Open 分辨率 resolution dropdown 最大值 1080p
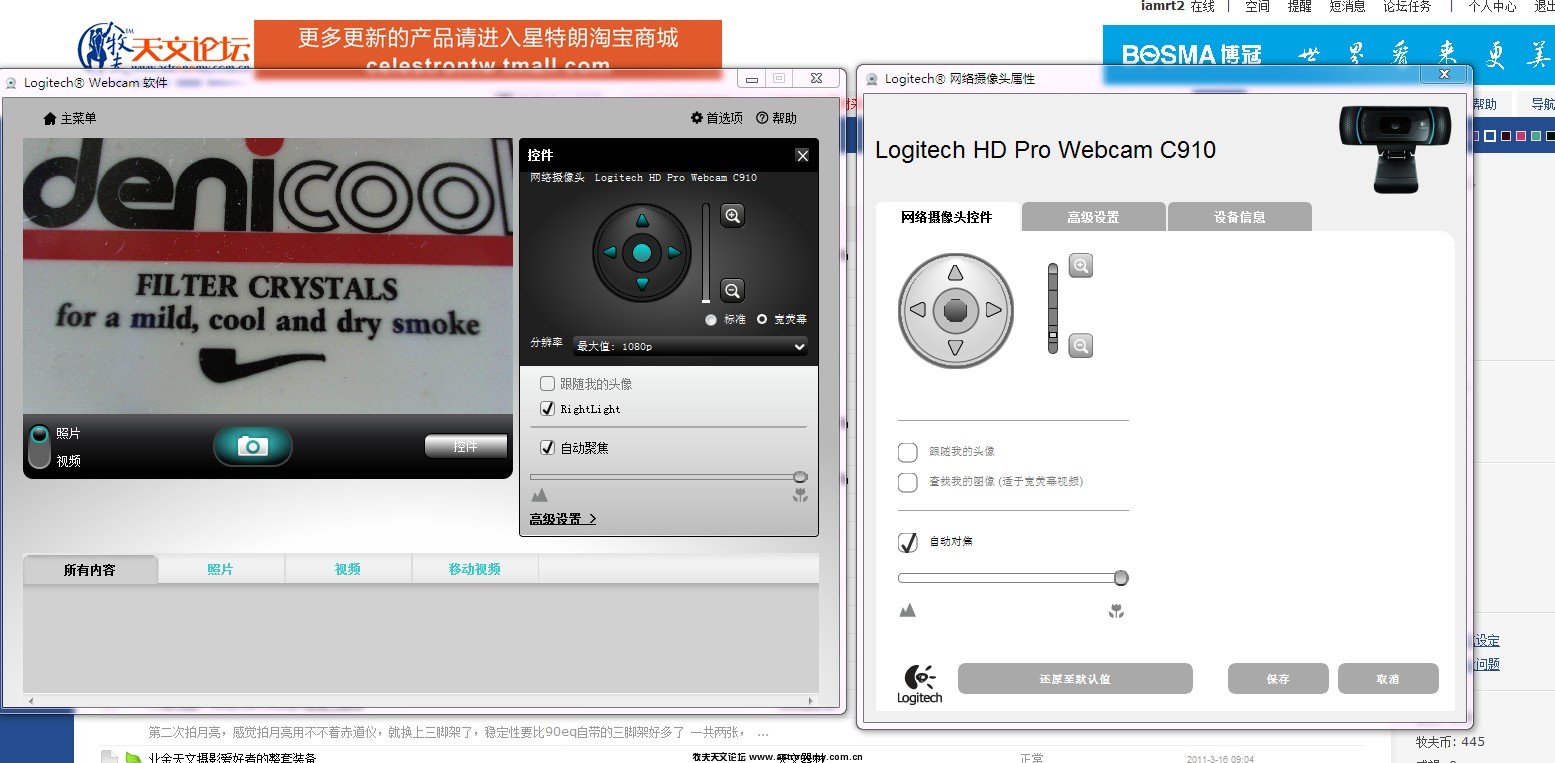The width and height of the screenshot is (1555, 763). click(690, 346)
